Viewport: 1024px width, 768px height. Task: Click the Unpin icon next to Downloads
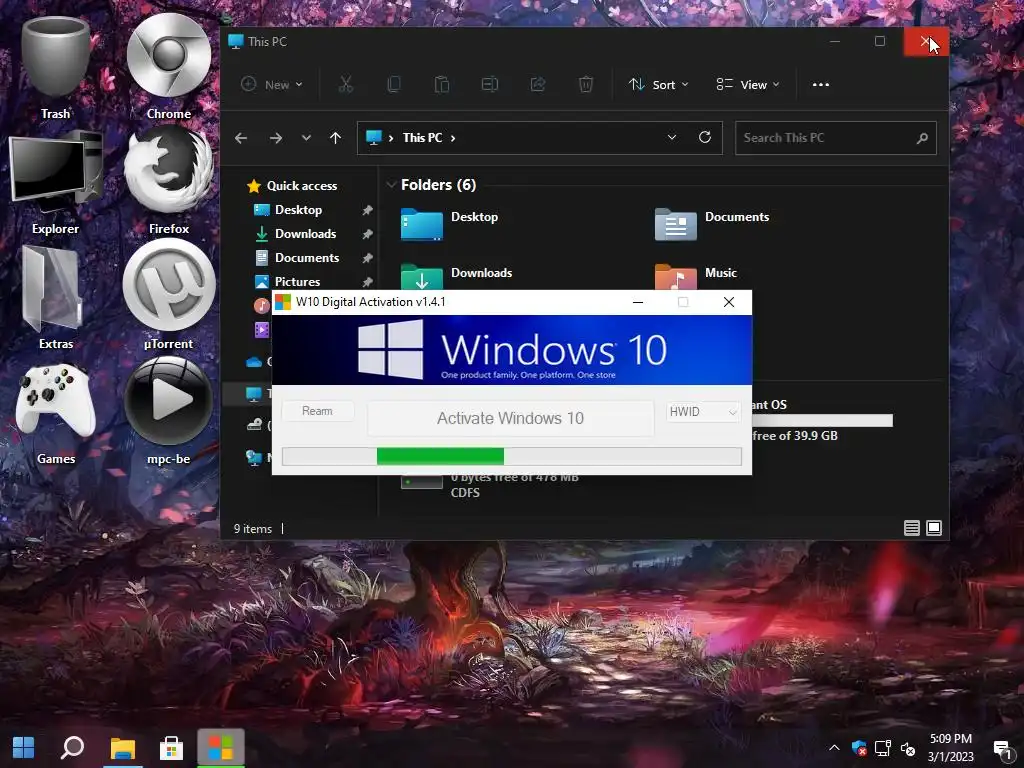click(367, 234)
